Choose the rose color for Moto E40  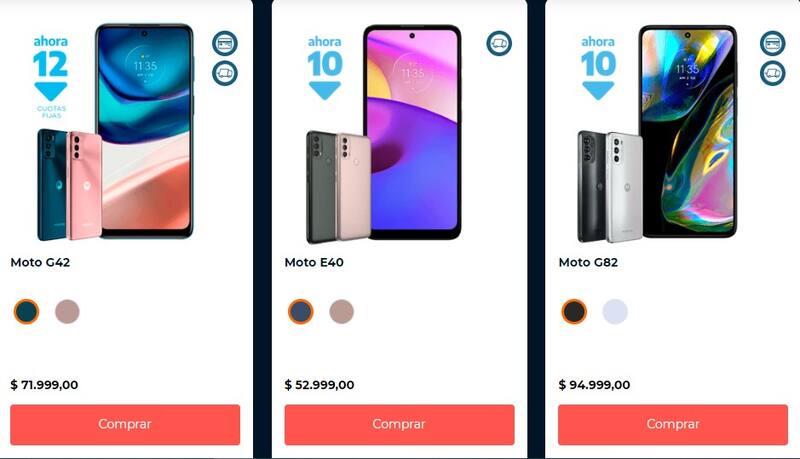341,312
